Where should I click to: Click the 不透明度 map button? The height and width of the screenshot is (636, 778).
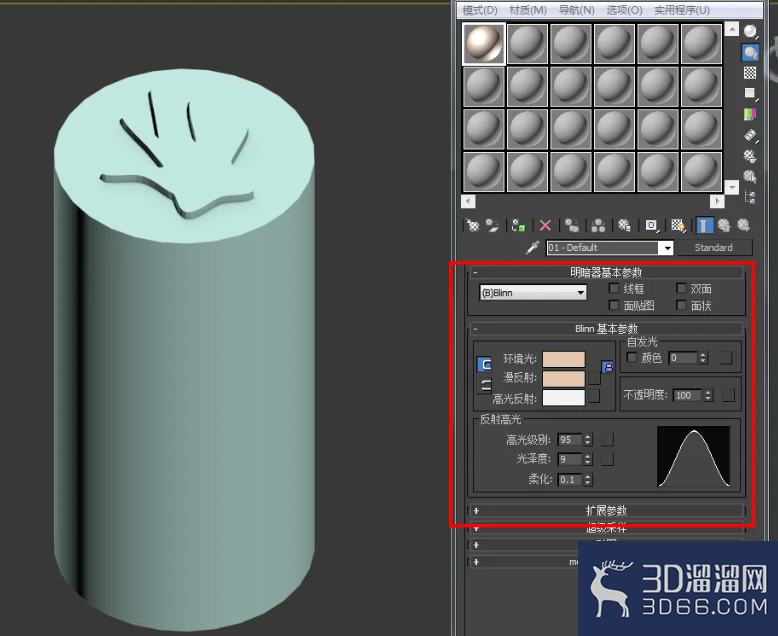point(728,395)
